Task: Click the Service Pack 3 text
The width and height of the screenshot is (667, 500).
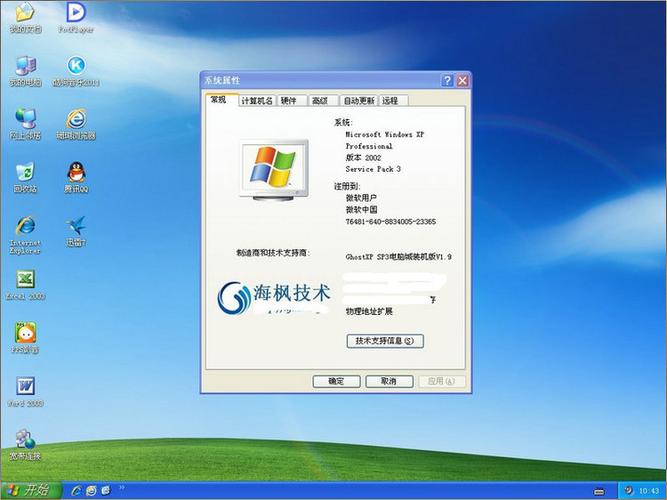Action: tap(373, 169)
